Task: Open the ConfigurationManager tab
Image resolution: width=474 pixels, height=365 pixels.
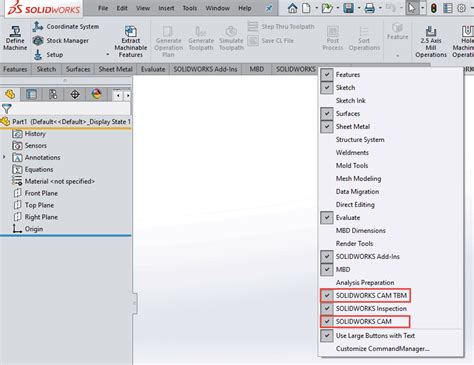Action: tap(53, 95)
